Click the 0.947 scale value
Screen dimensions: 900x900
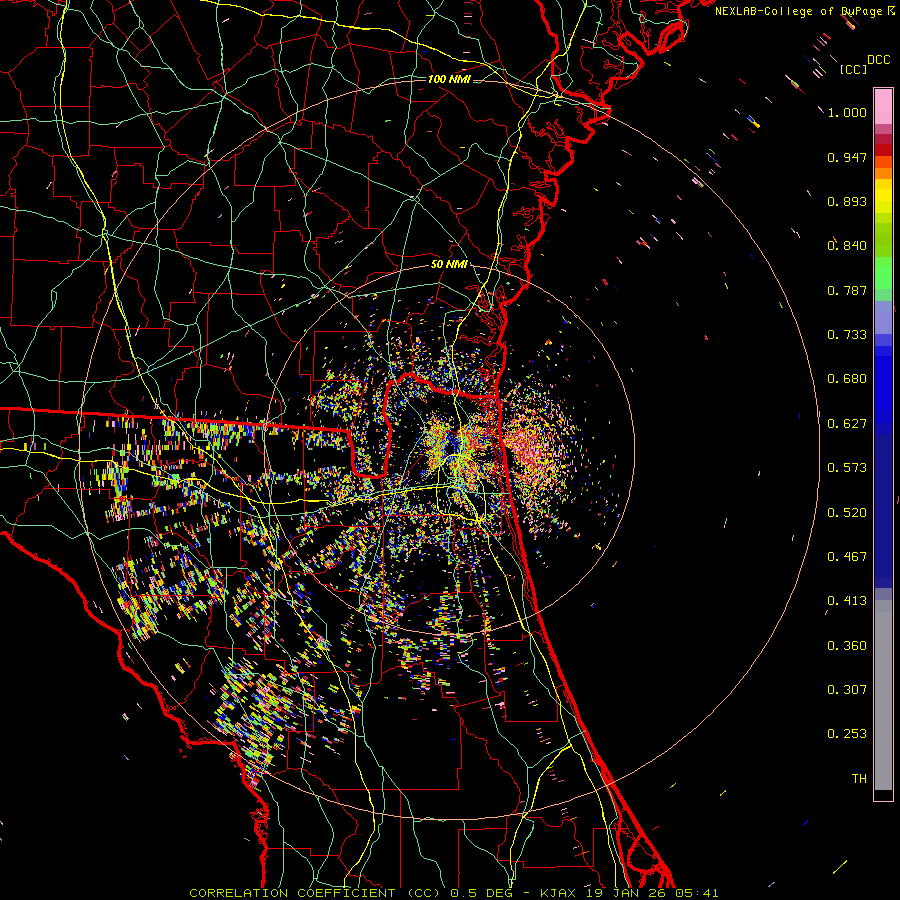point(847,157)
